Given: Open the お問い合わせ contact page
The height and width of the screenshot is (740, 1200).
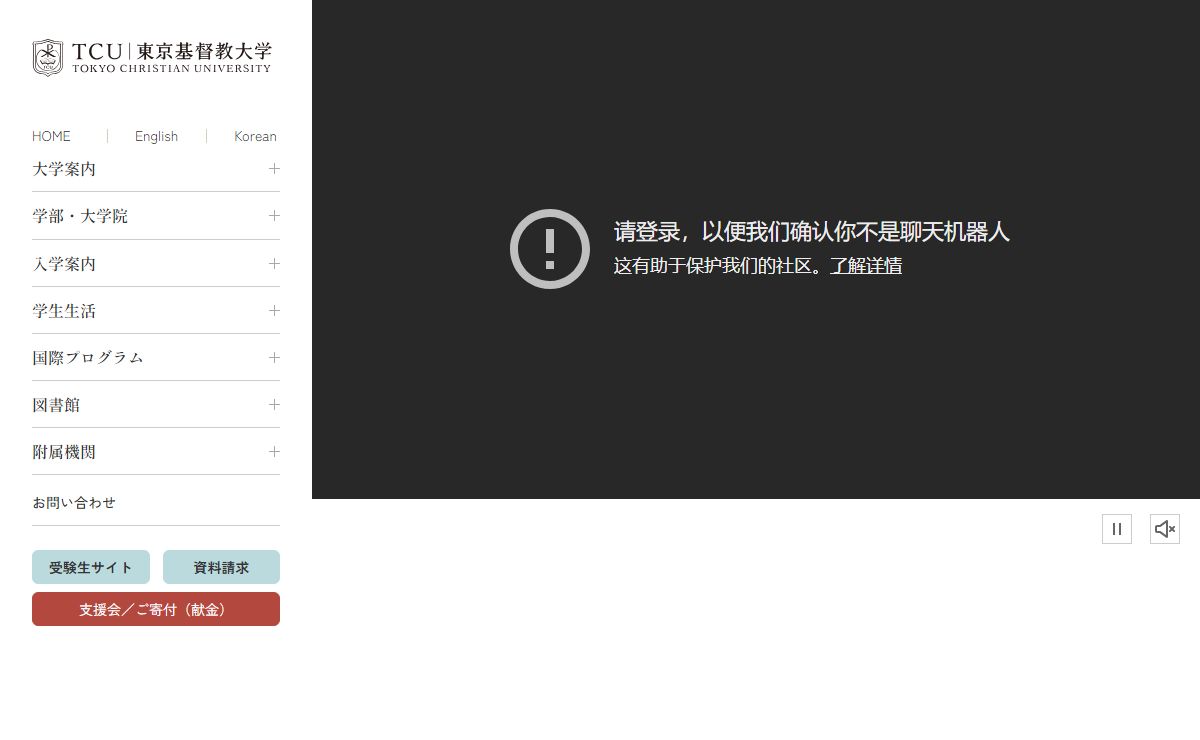Looking at the screenshot, I should click(x=74, y=503).
